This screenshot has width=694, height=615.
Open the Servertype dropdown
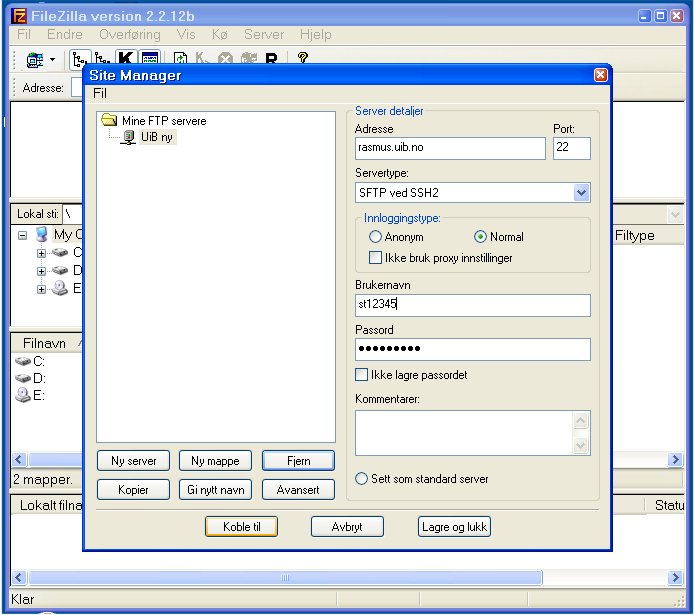point(581,193)
